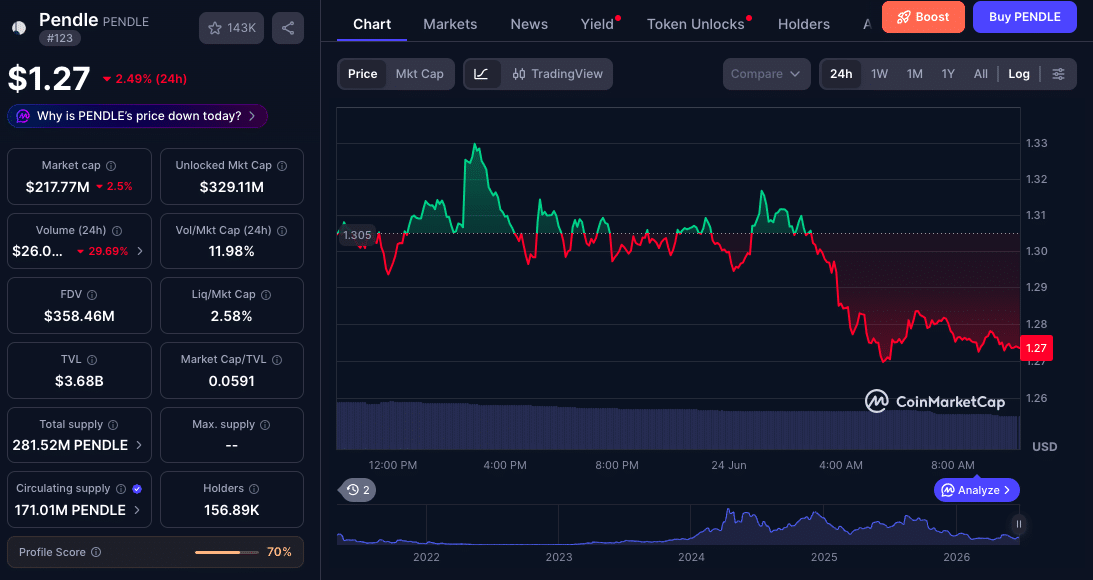The width and height of the screenshot is (1093, 580).
Task: Click the $358.46M FDV value
Action: [79, 316]
